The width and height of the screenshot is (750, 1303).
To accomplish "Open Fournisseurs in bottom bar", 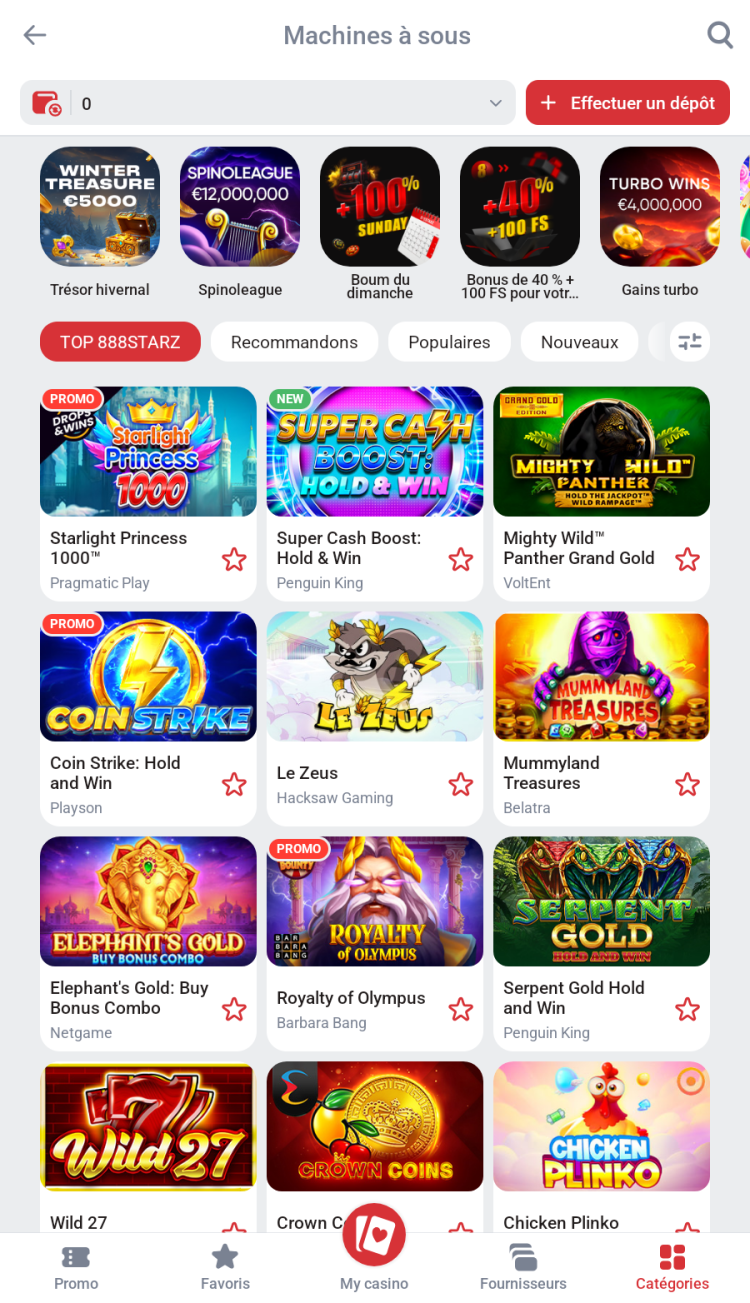I will pyautogui.click(x=523, y=1257).
